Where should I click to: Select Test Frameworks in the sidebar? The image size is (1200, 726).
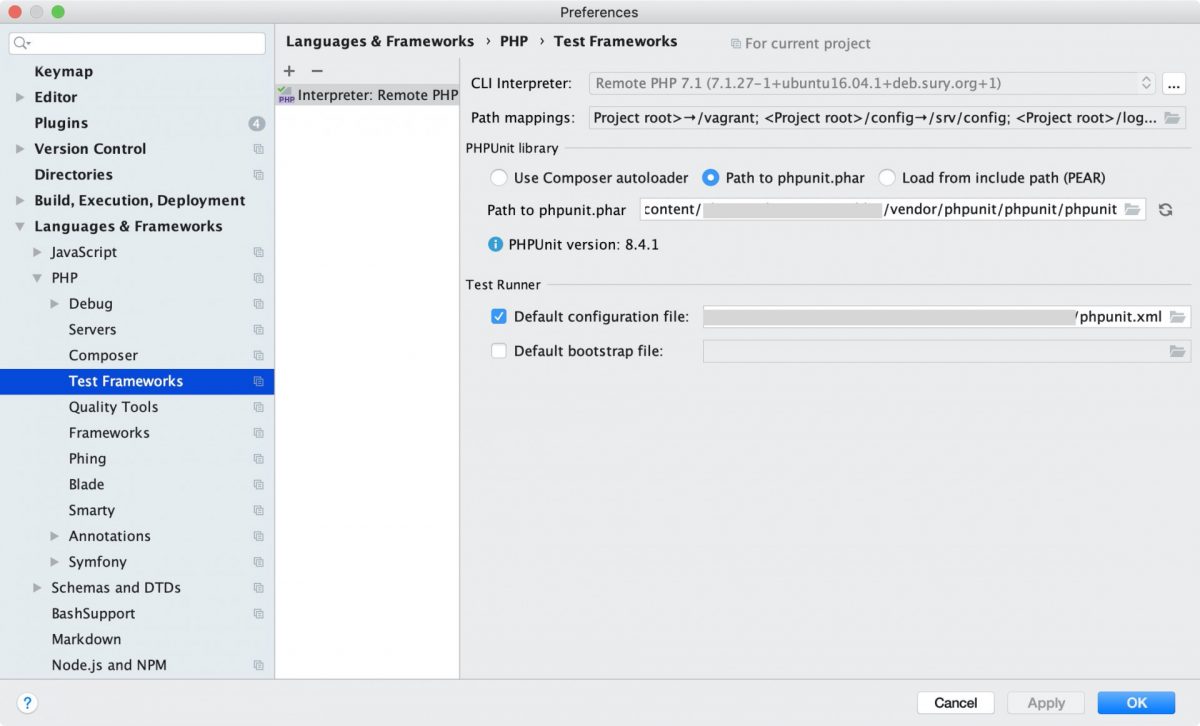coord(137,381)
